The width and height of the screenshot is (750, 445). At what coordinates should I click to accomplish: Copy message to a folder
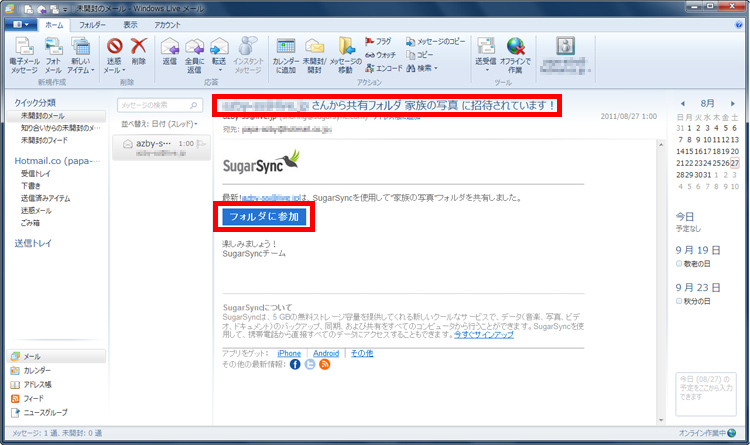(436, 42)
